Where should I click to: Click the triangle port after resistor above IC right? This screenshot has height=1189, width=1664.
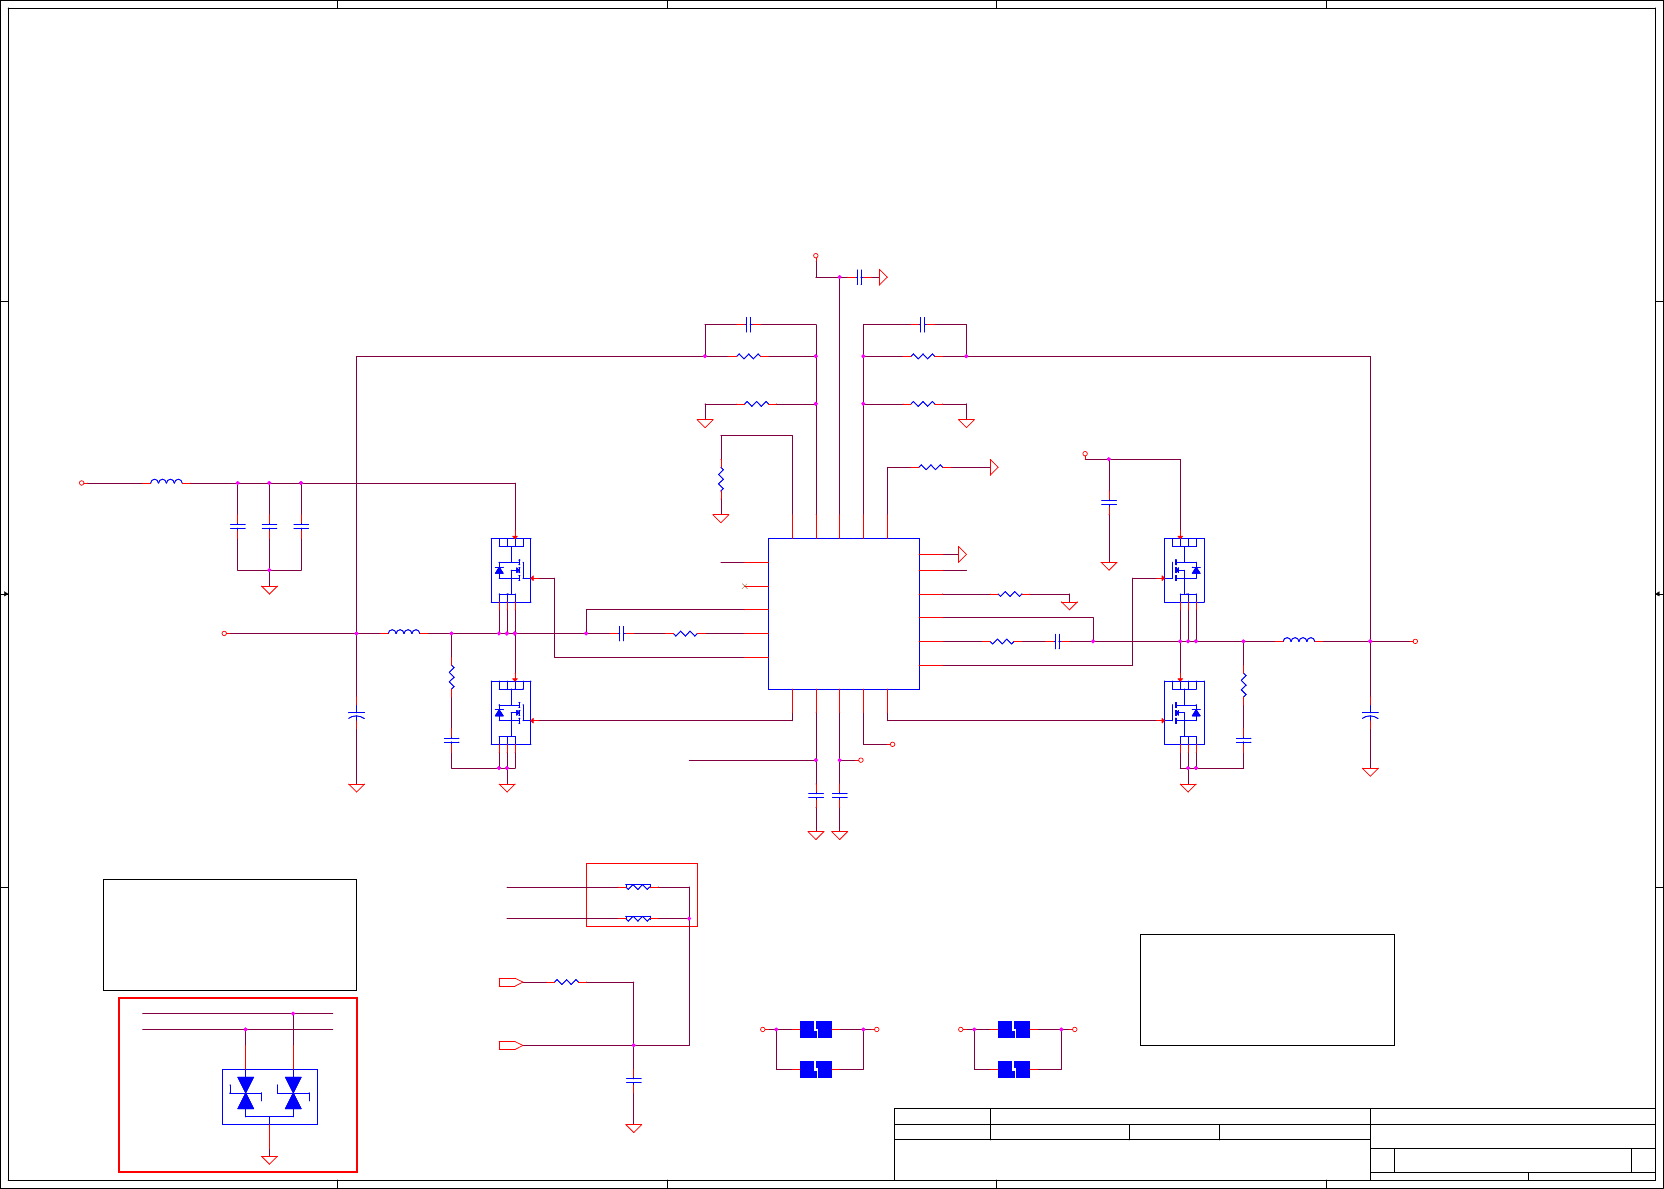point(994,467)
